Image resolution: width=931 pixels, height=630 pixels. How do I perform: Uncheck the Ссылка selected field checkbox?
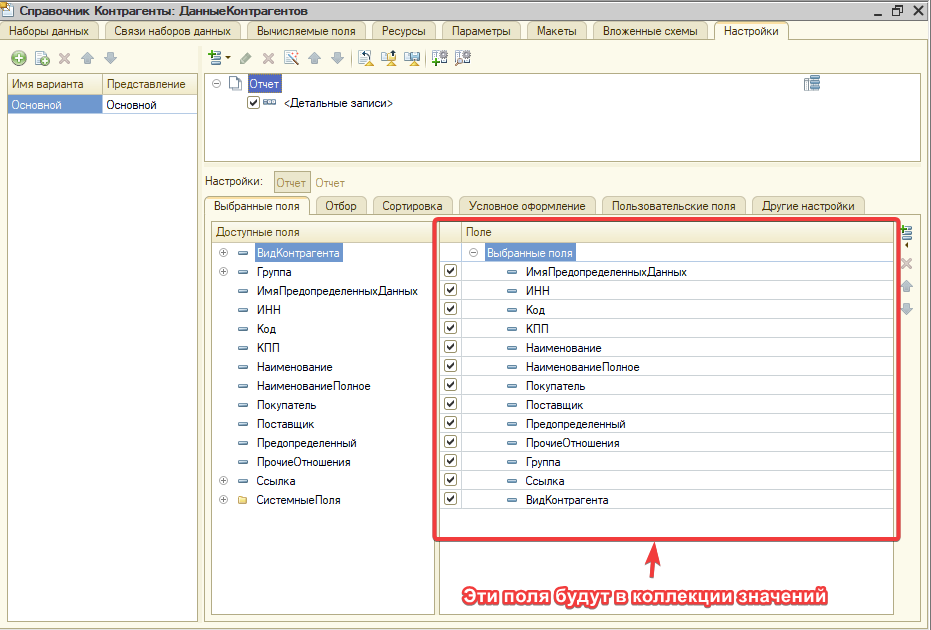[450, 481]
